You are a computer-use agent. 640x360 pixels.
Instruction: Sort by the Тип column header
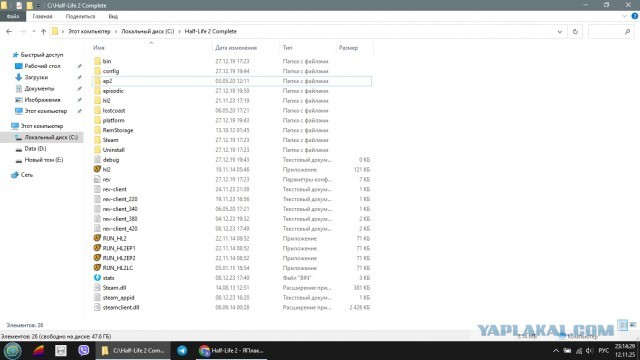point(287,48)
